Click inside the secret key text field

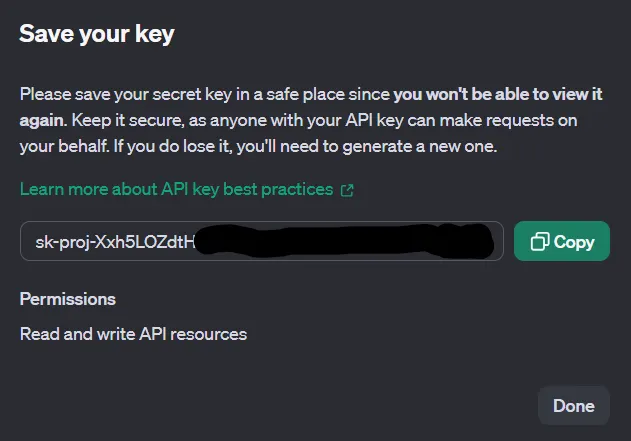click(x=261, y=242)
